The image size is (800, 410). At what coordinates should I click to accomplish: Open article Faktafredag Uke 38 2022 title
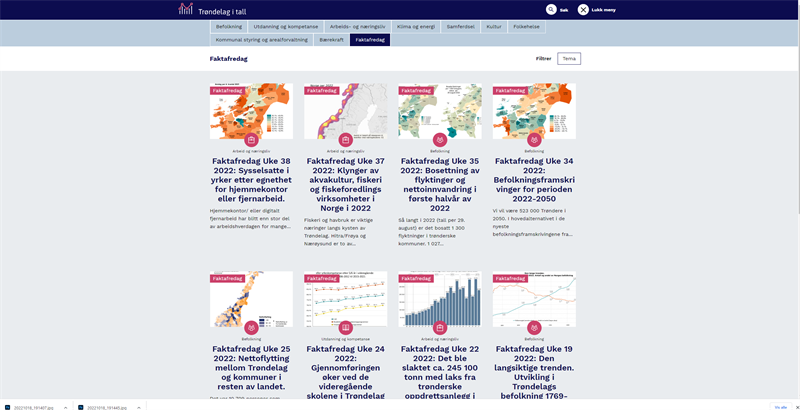pyautogui.click(x=251, y=181)
